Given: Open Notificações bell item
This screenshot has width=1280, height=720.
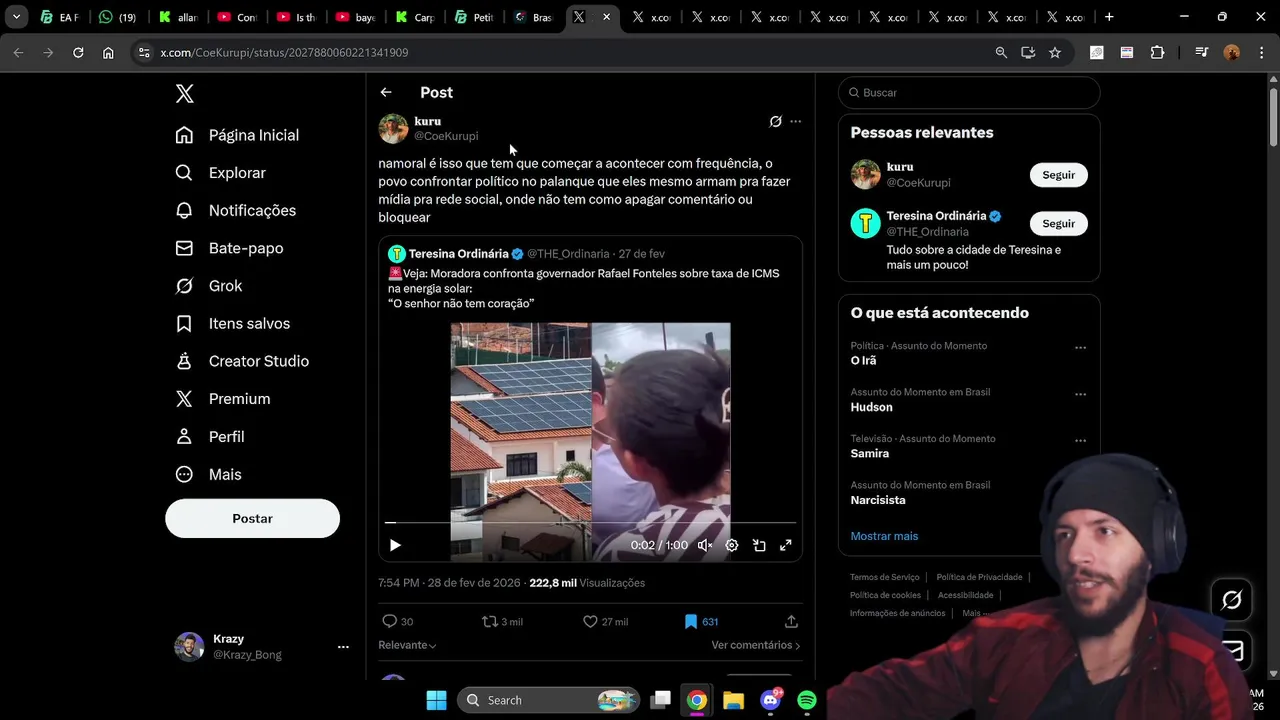Looking at the screenshot, I should [x=237, y=210].
